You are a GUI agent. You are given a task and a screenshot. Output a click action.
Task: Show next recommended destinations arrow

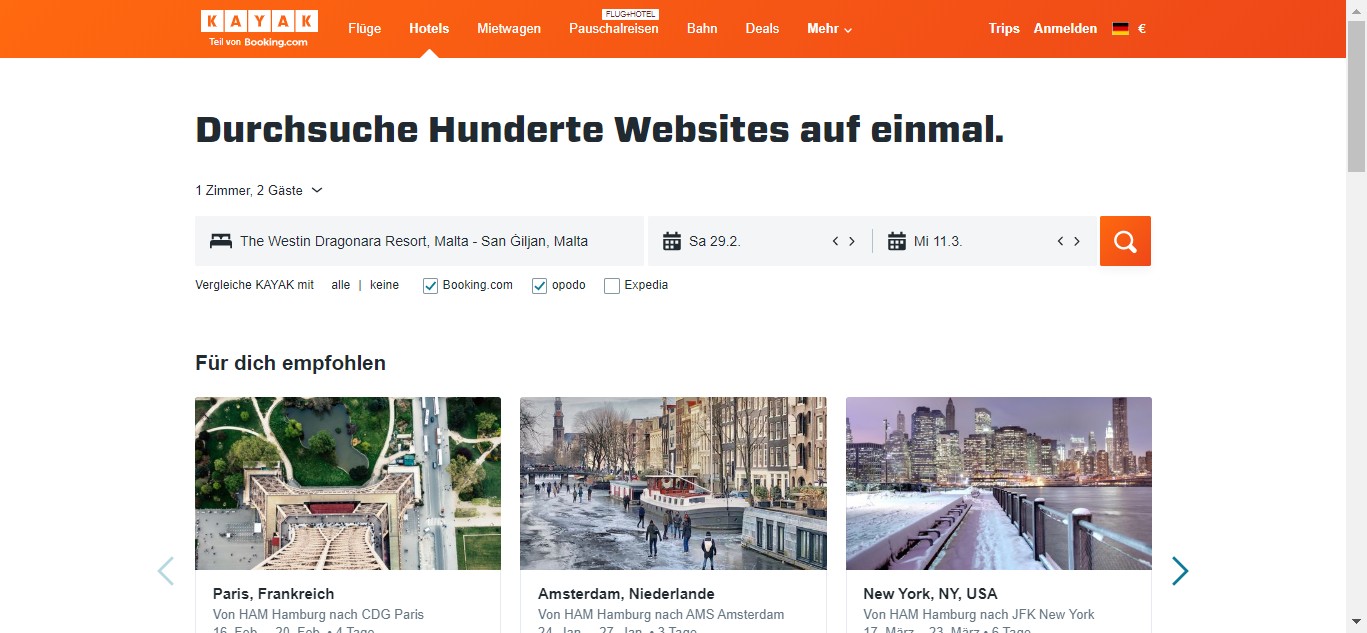pos(1180,571)
